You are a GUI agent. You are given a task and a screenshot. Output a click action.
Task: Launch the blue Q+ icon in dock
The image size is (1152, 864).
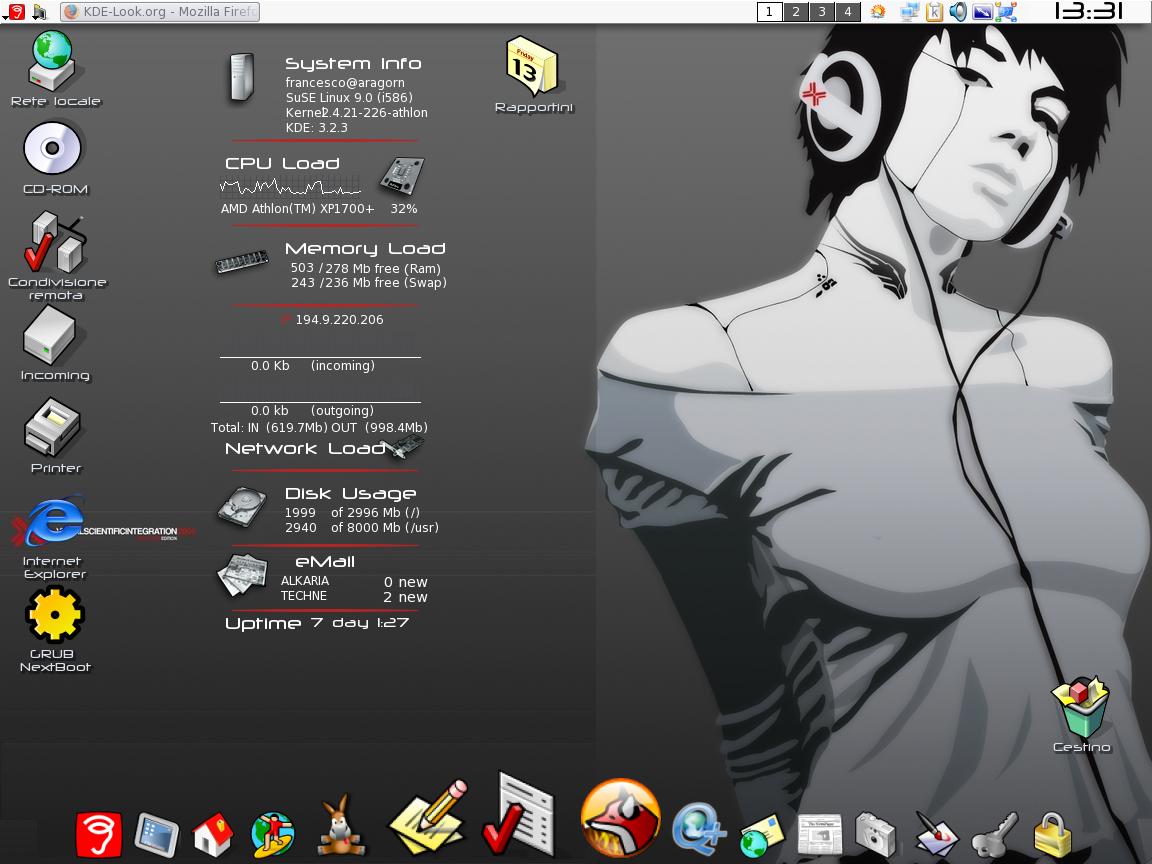[x=699, y=829]
